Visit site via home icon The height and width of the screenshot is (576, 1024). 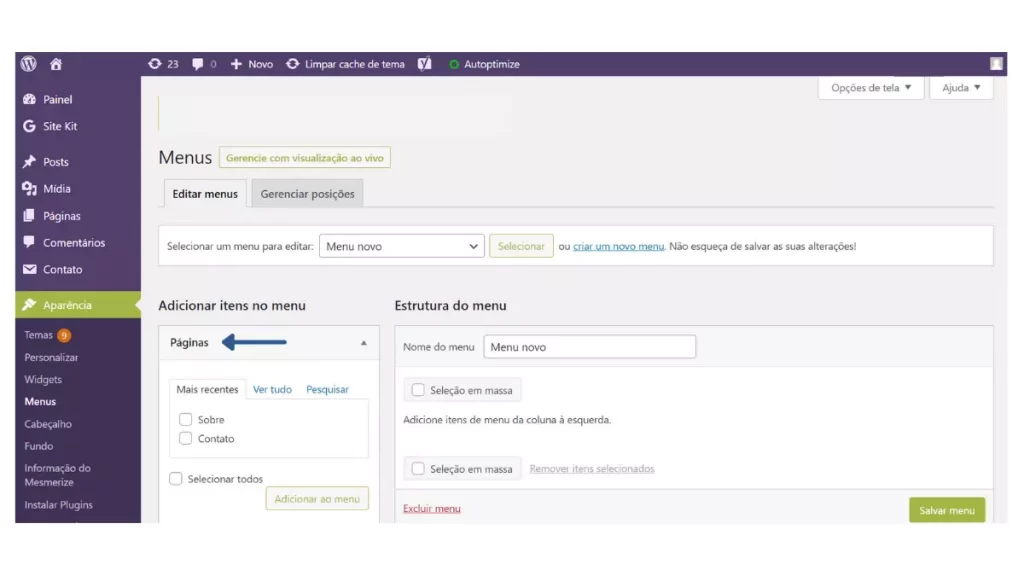coord(56,64)
